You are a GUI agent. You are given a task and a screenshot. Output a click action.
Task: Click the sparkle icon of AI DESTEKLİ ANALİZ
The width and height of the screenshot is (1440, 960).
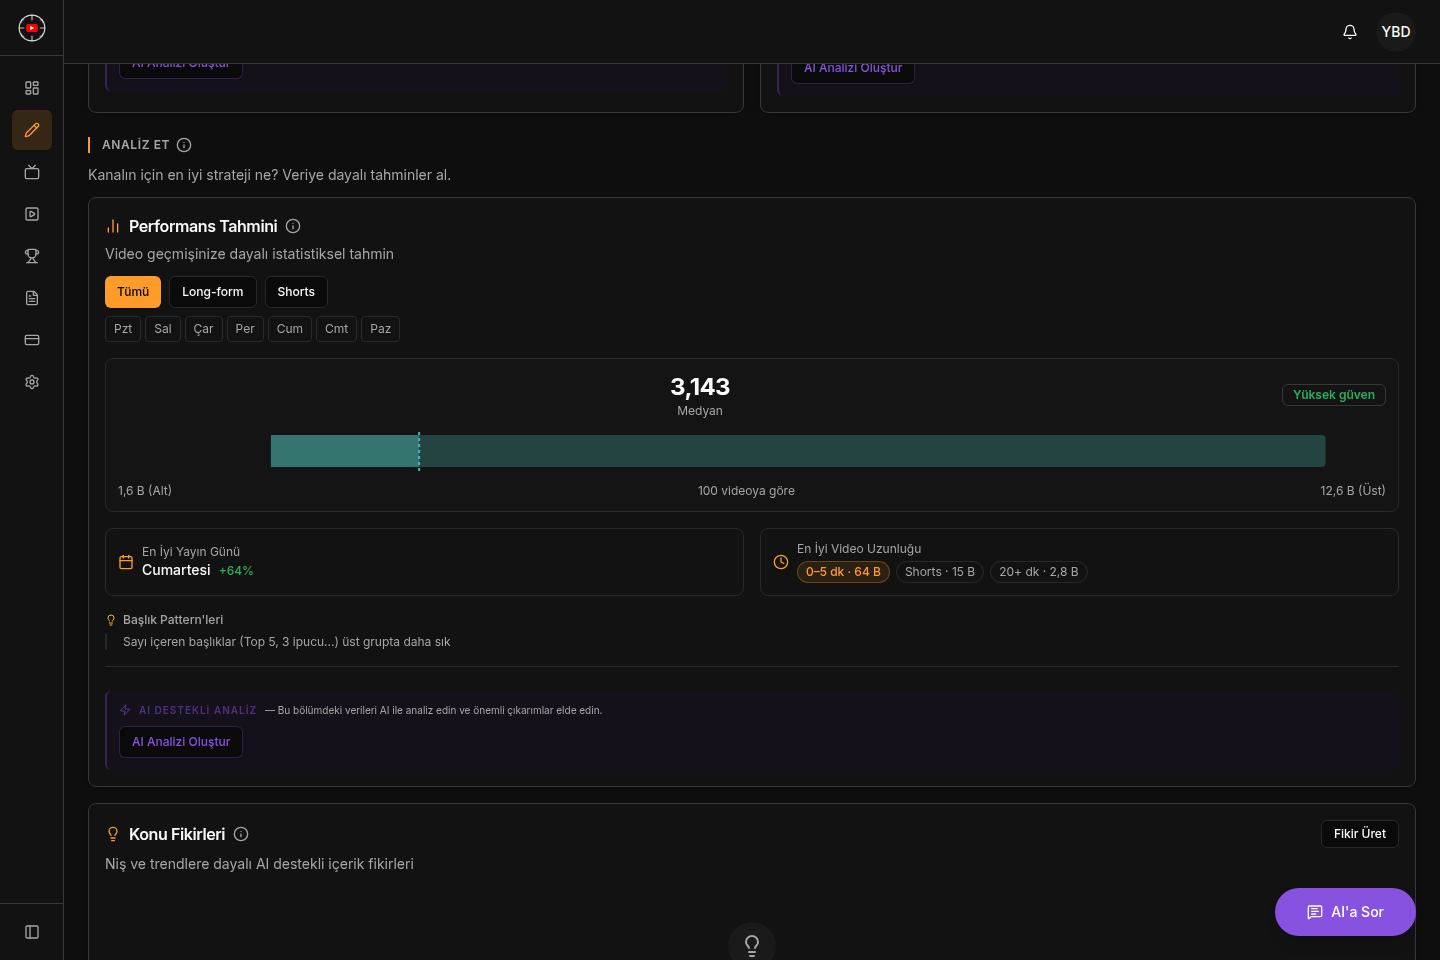(125, 710)
